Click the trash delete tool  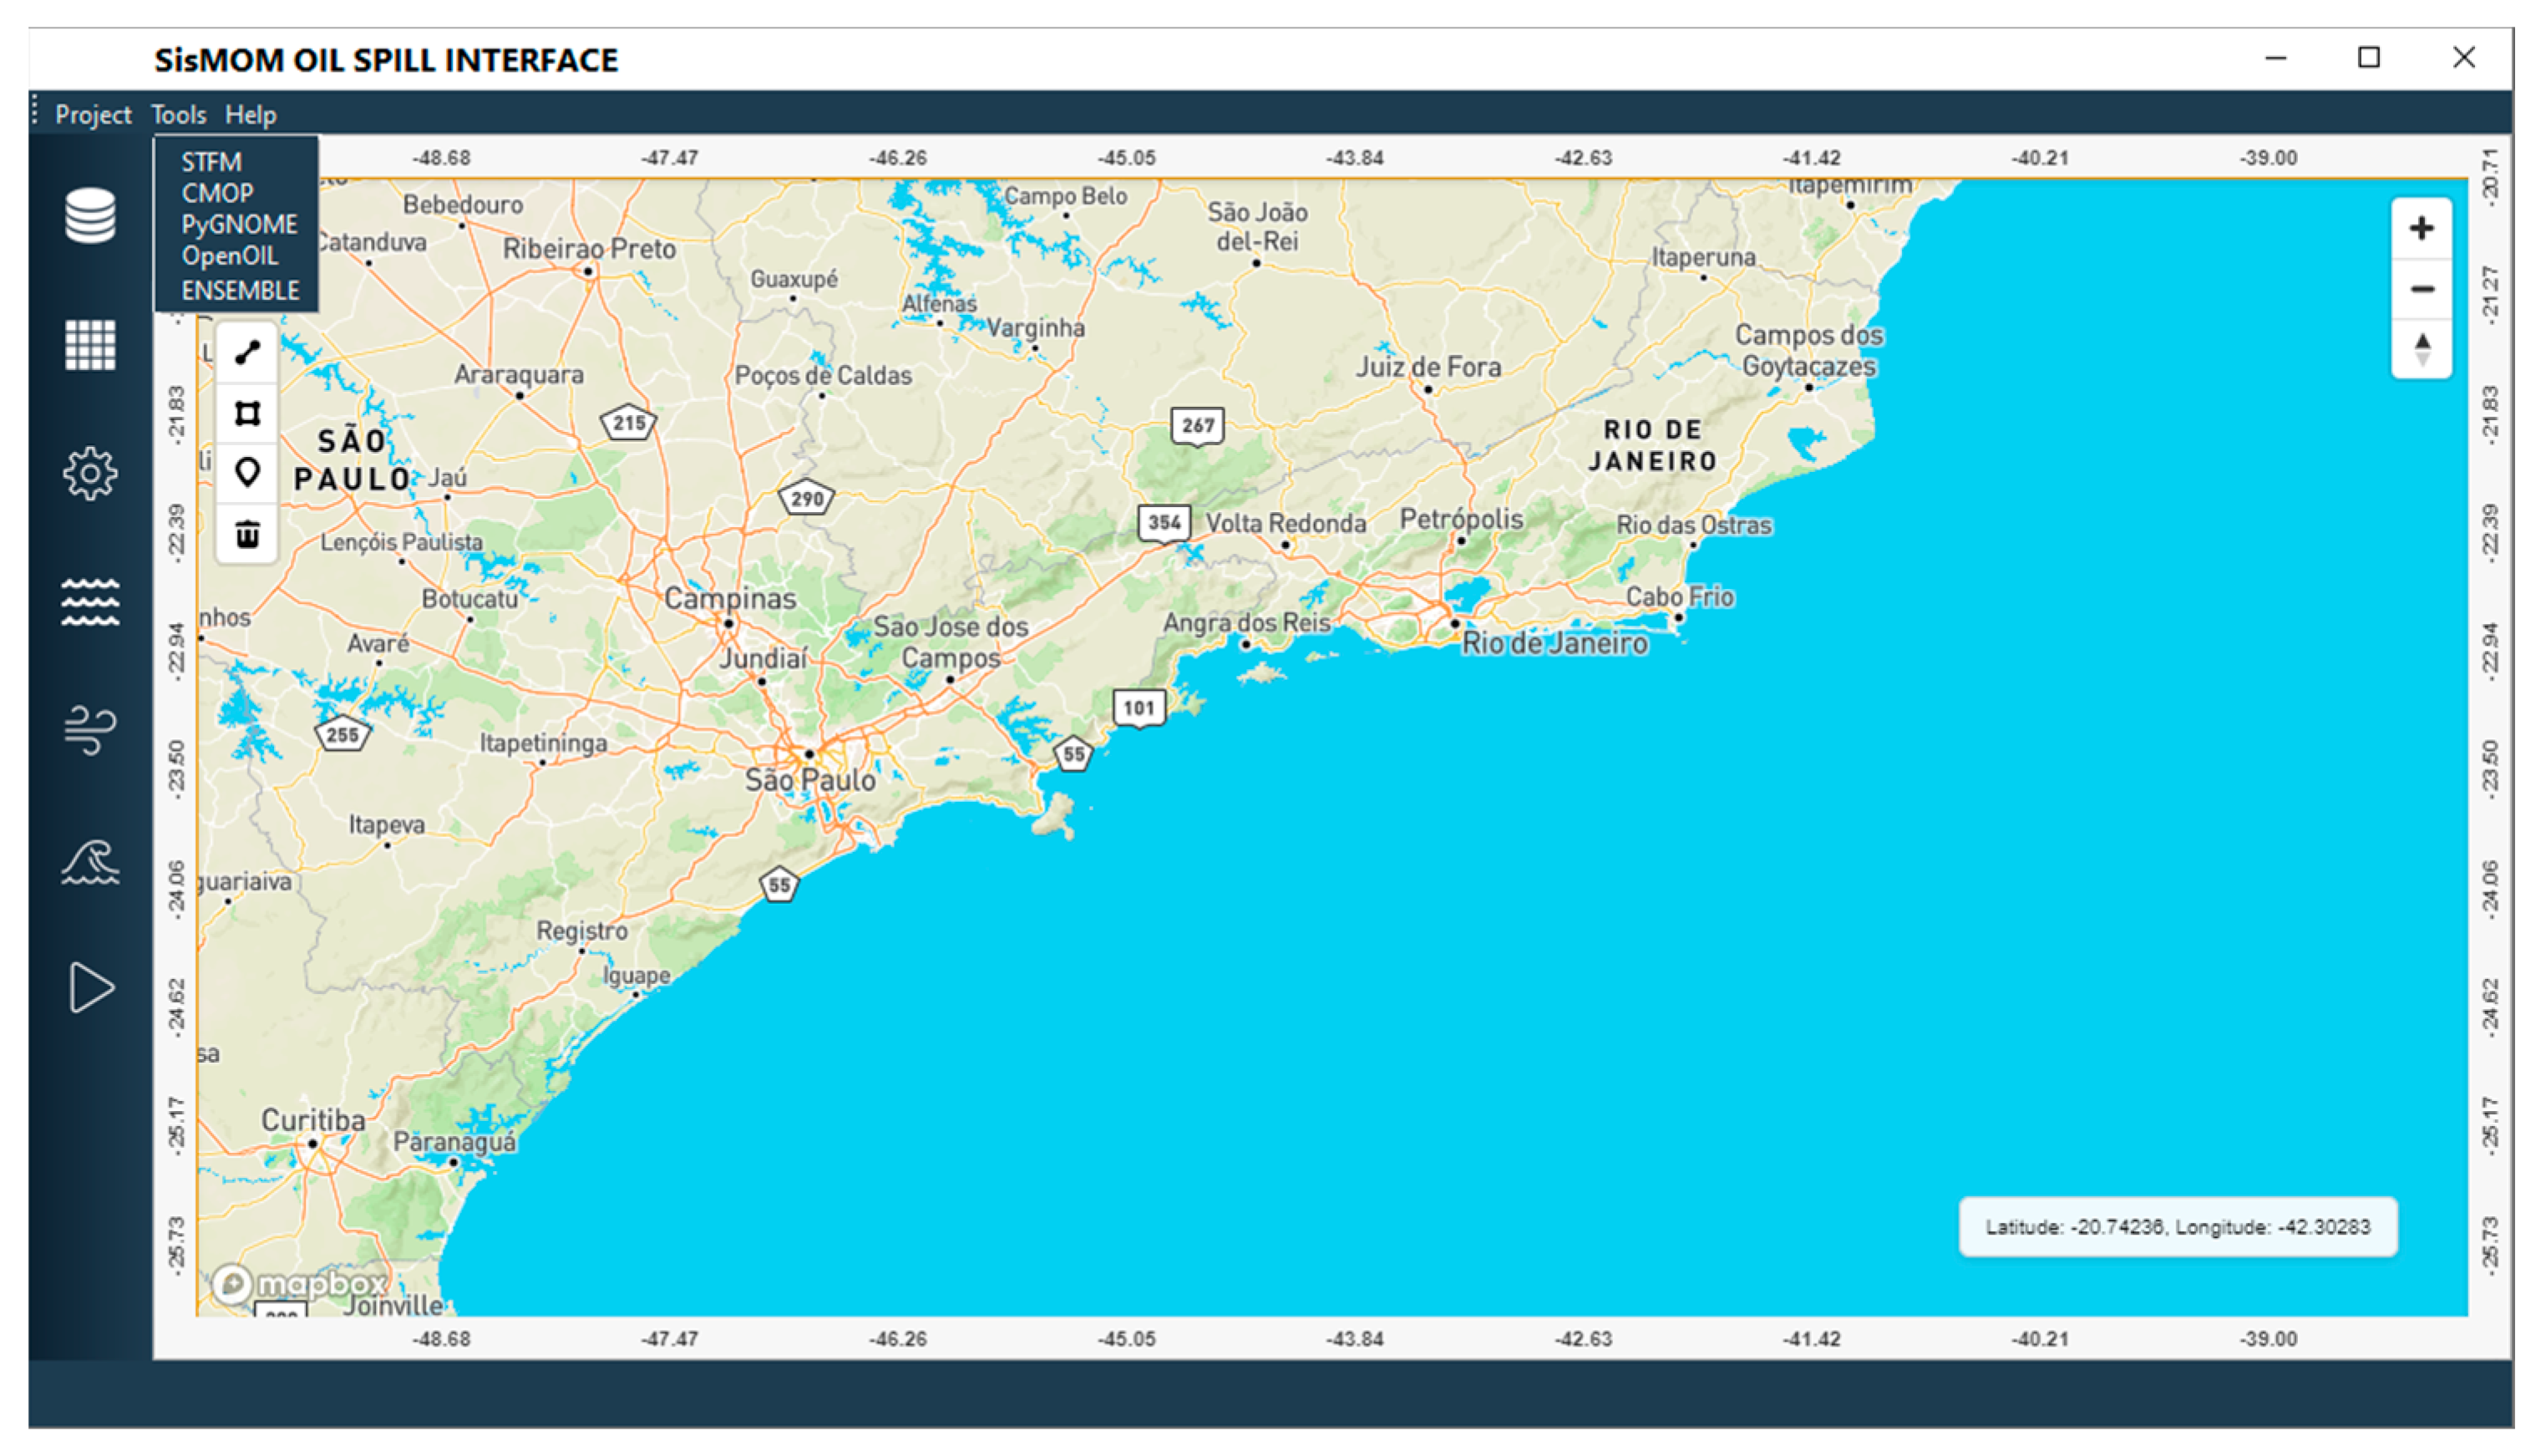click(247, 534)
